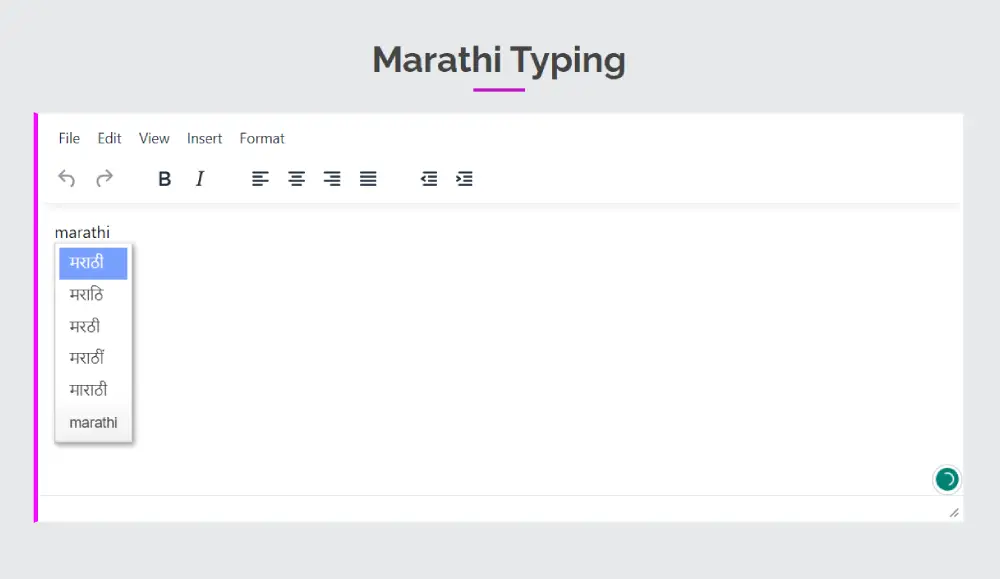Undo the last action
Viewport: 1000px width, 579px height.
(66, 178)
